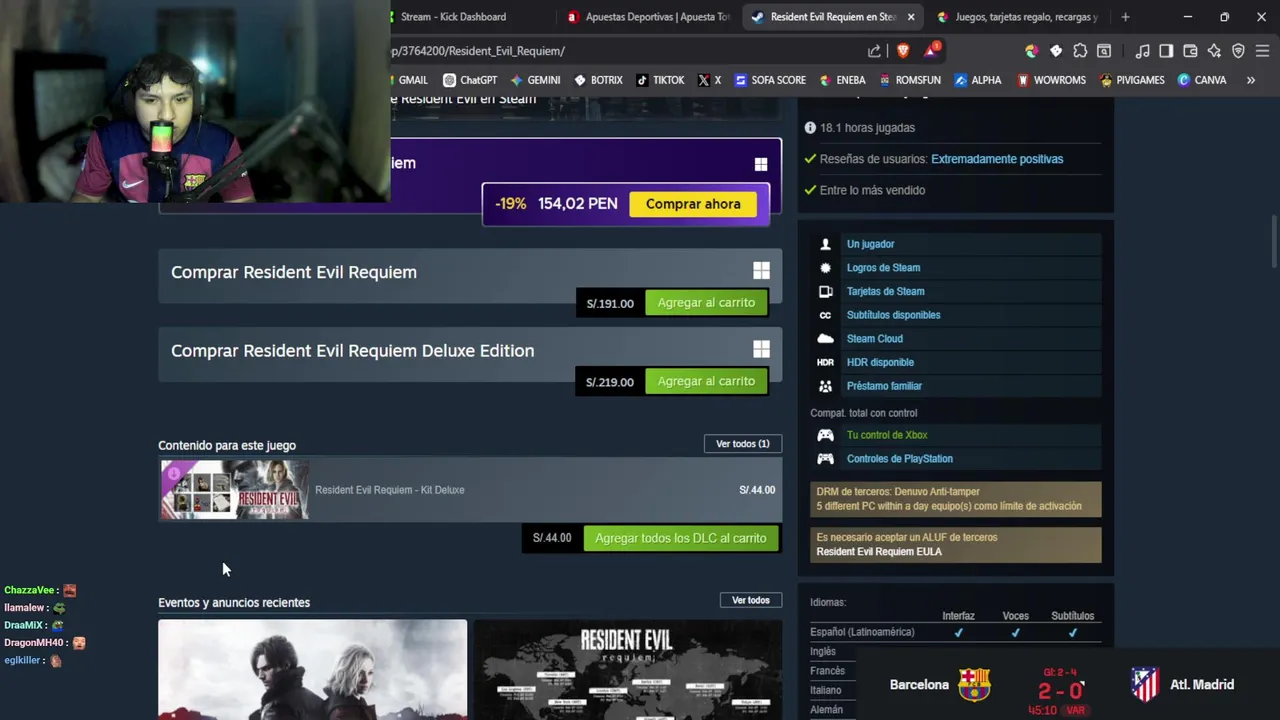Click Controles de PlayStation link
Viewport: 1280px width, 720px height.
coord(899,459)
